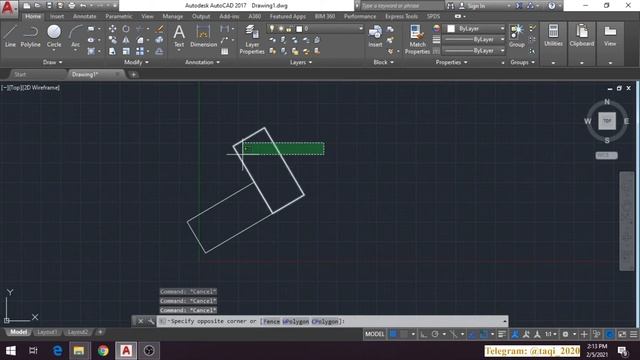Expand the Block panel
The image size is (640, 360).
coord(384,62)
